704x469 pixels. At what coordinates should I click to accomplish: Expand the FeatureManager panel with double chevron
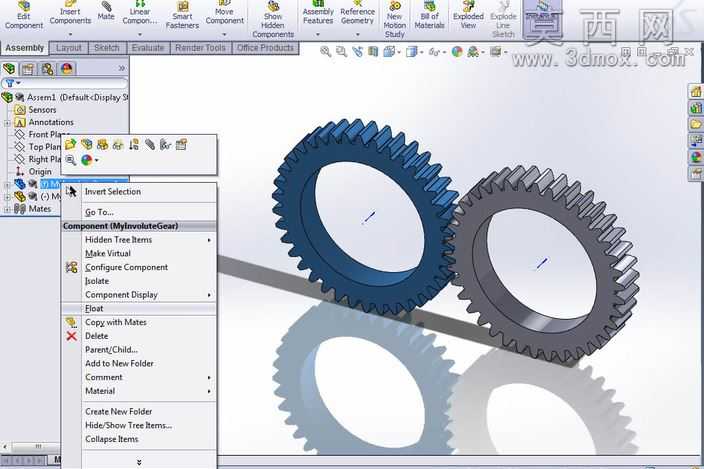(x=122, y=69)
